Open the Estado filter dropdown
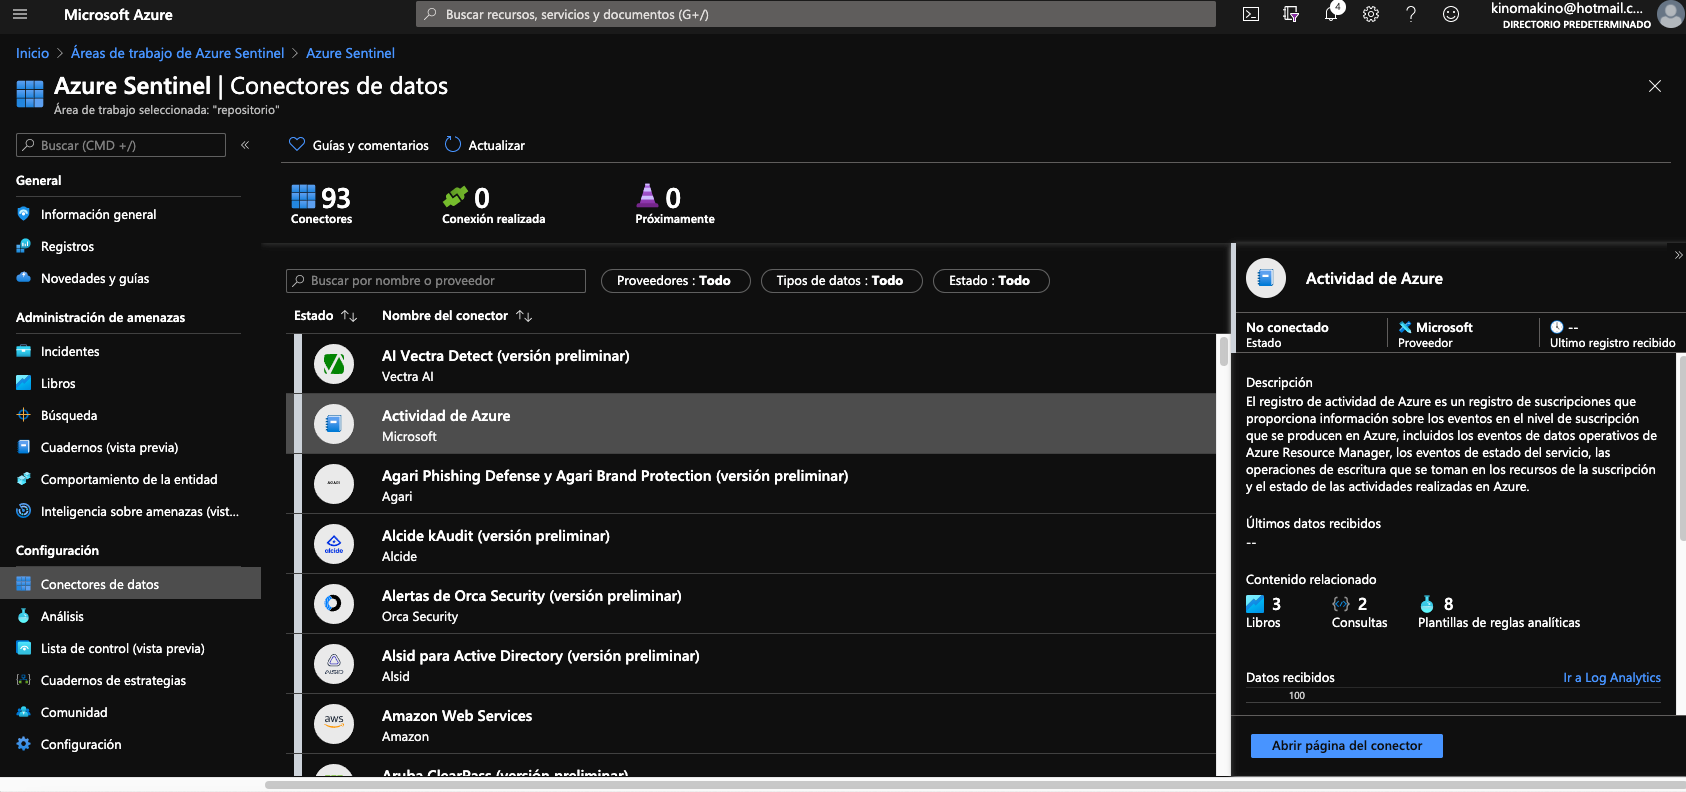 pyautogui.click(x=990, y=281)
